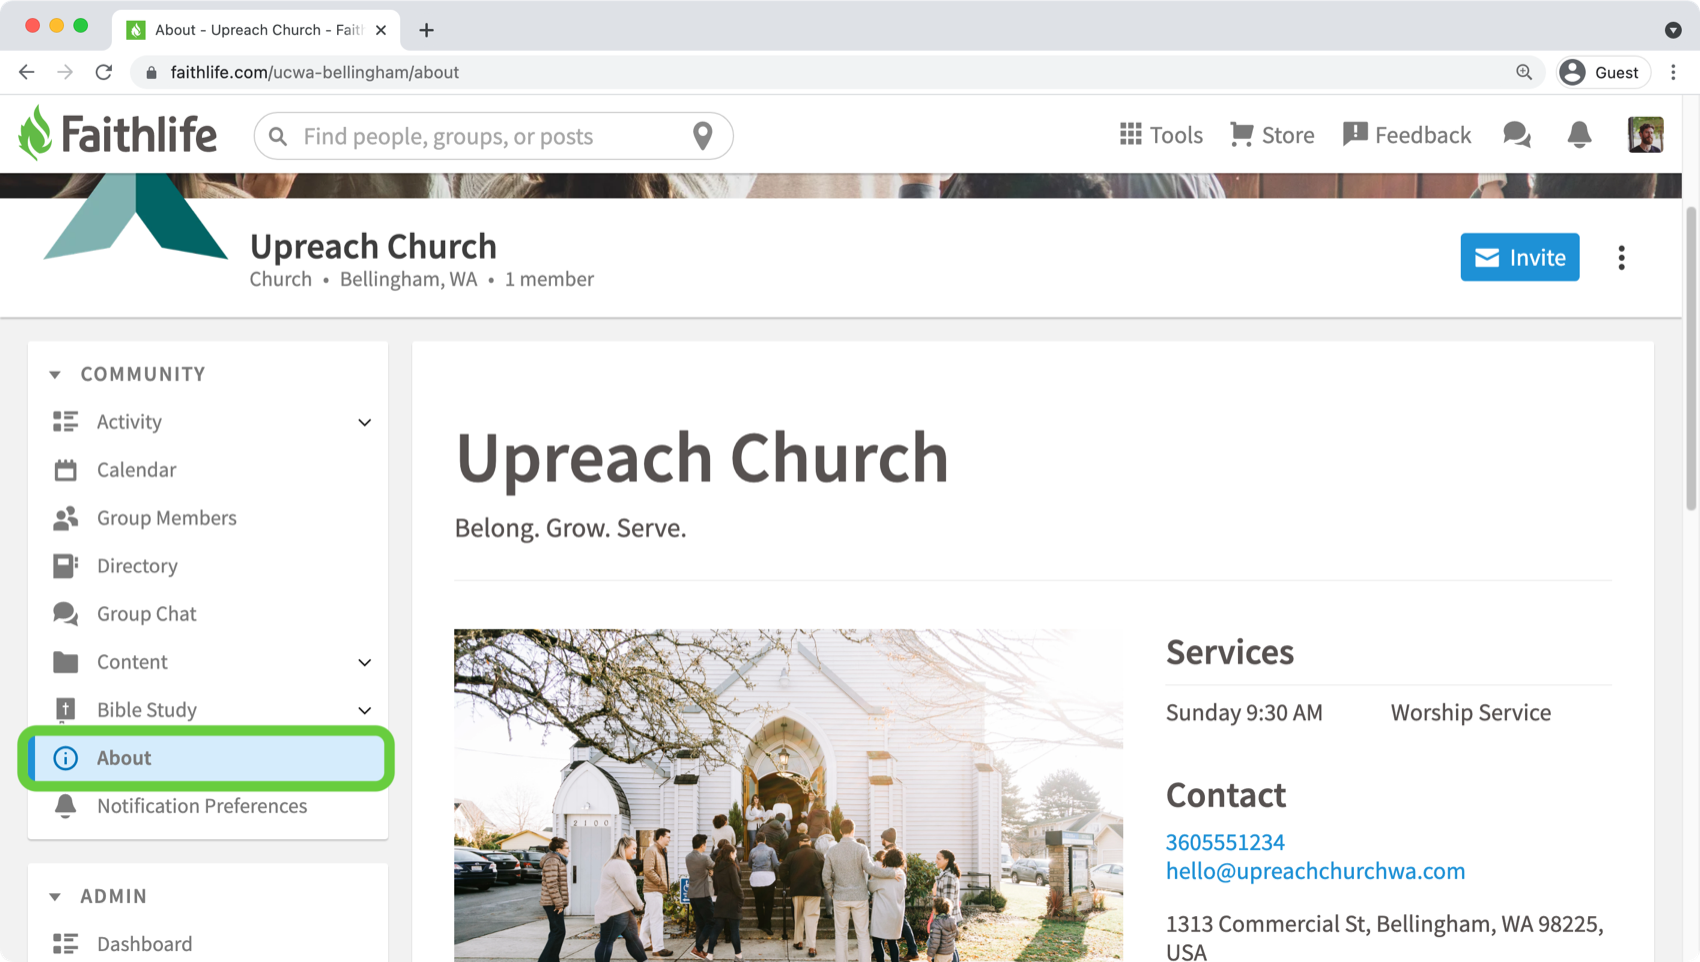
Task: Open the Guest profile menu
Action: pos(1602,72)
